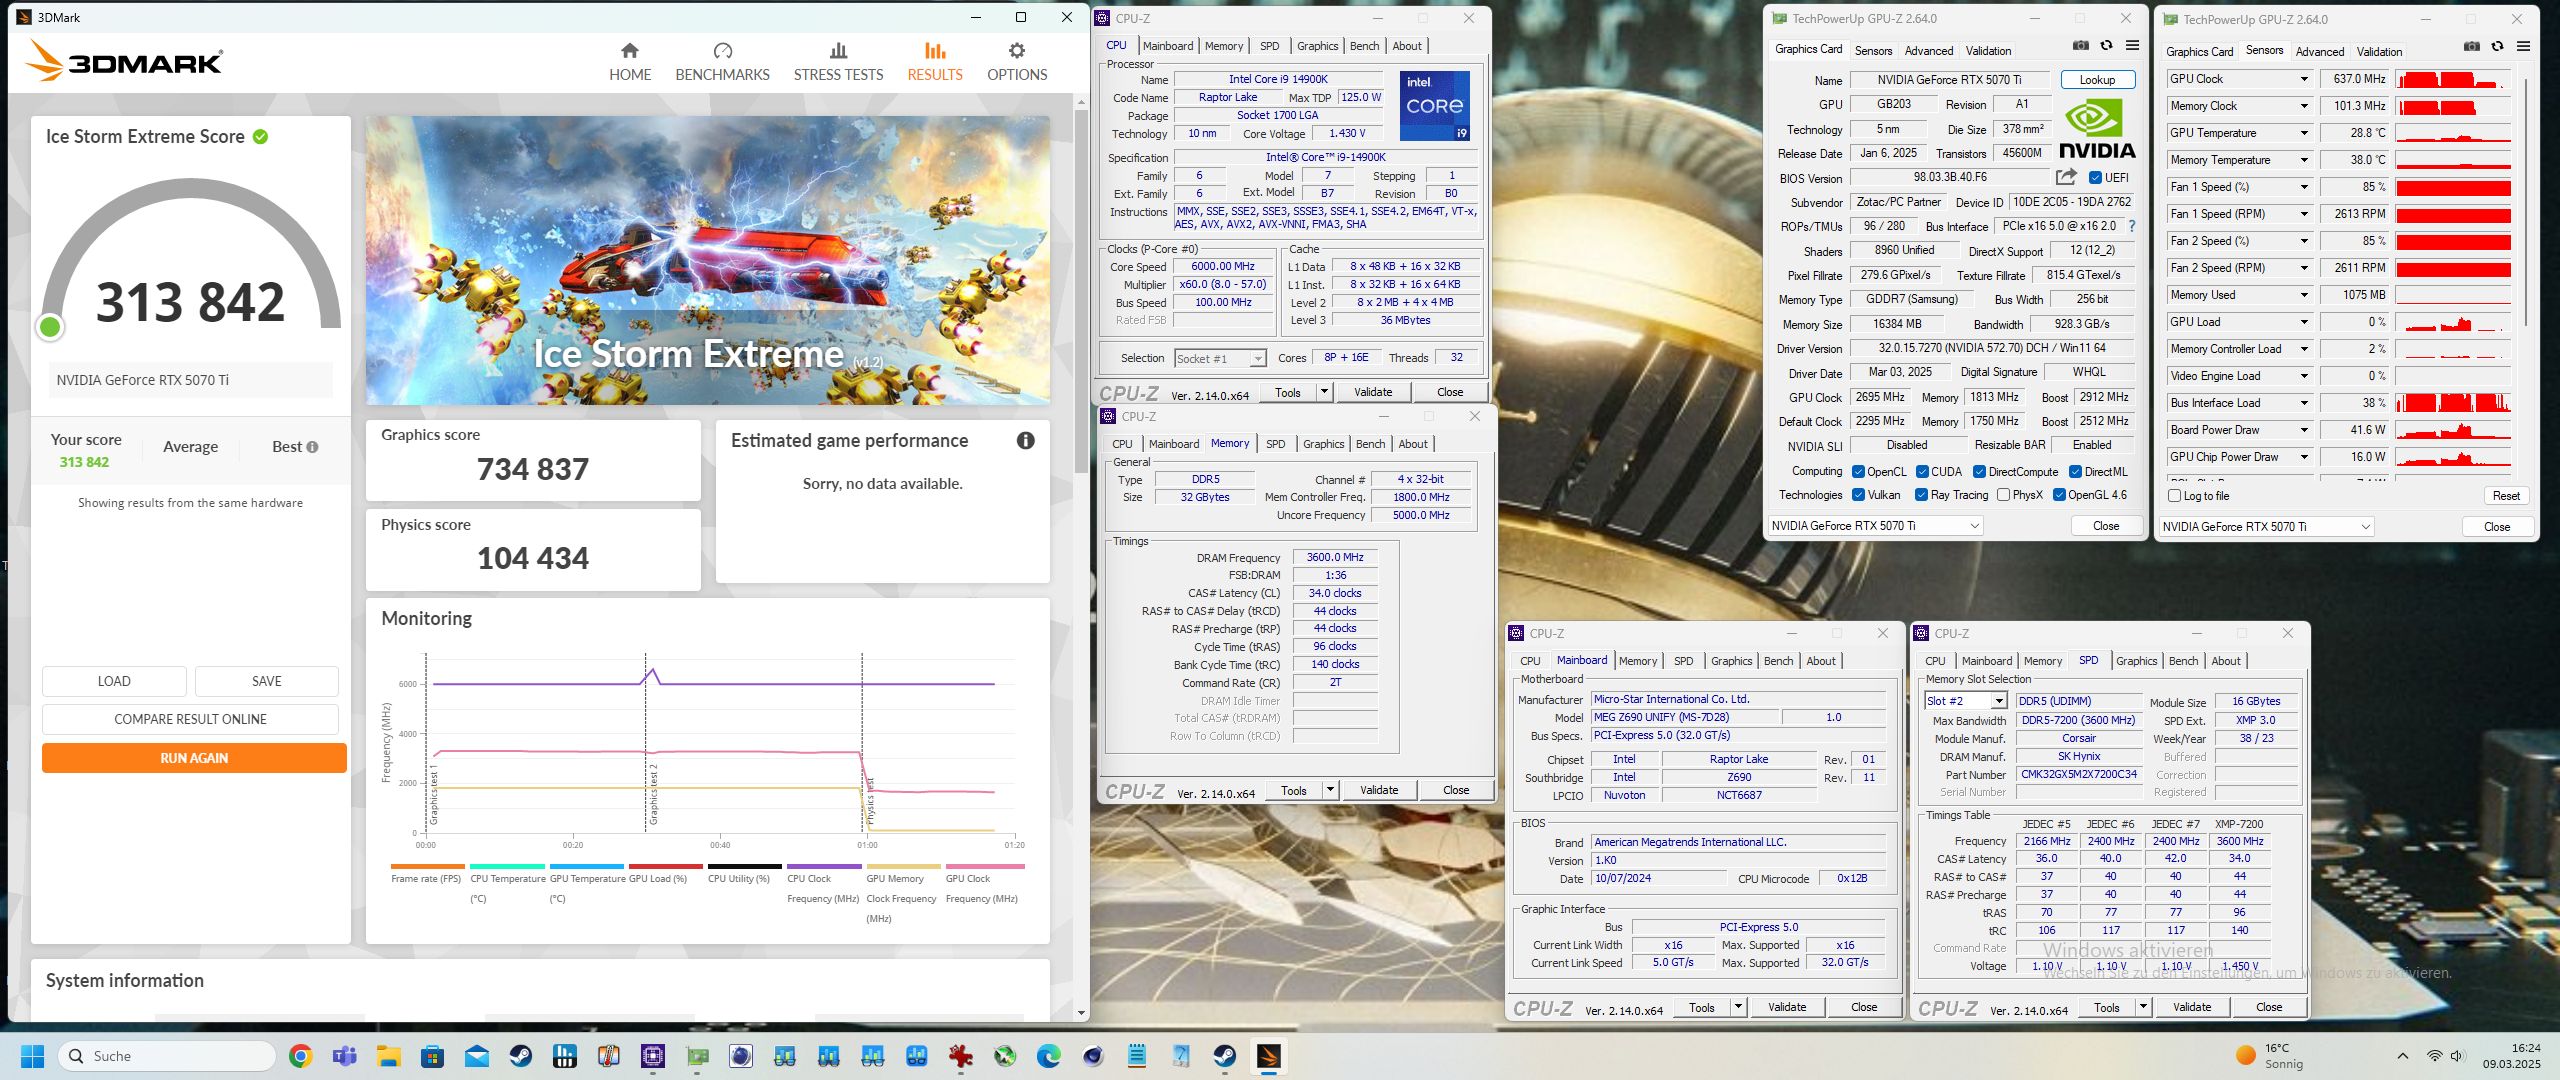Click RUN AGAIN button in 3DMark
Image resolution: width=2560 pixels, height=1080 pixels.
click(194, 758)
